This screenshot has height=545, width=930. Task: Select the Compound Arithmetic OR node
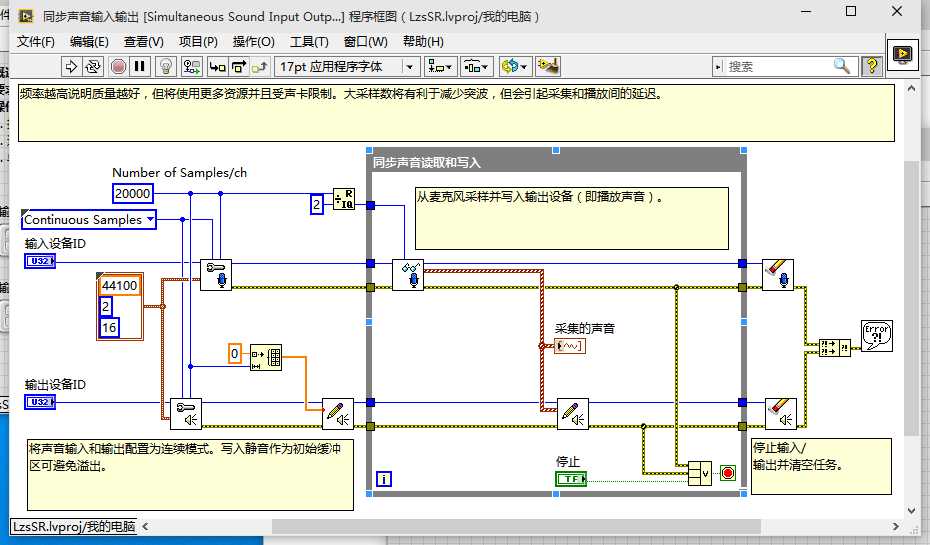pos(700,473)
